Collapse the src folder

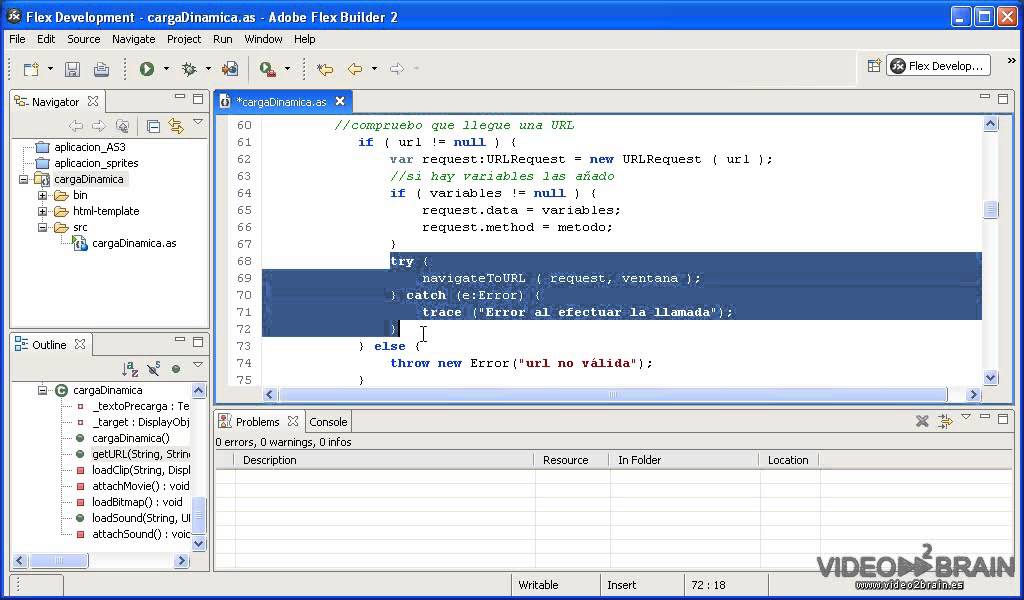(42, 227)
